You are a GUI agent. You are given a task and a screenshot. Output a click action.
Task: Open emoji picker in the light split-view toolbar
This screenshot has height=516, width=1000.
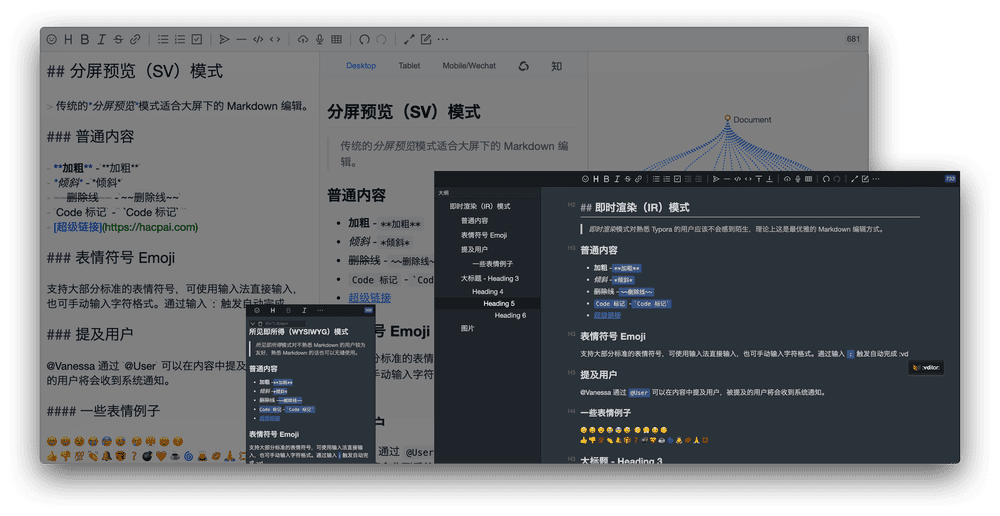[52, 40]
